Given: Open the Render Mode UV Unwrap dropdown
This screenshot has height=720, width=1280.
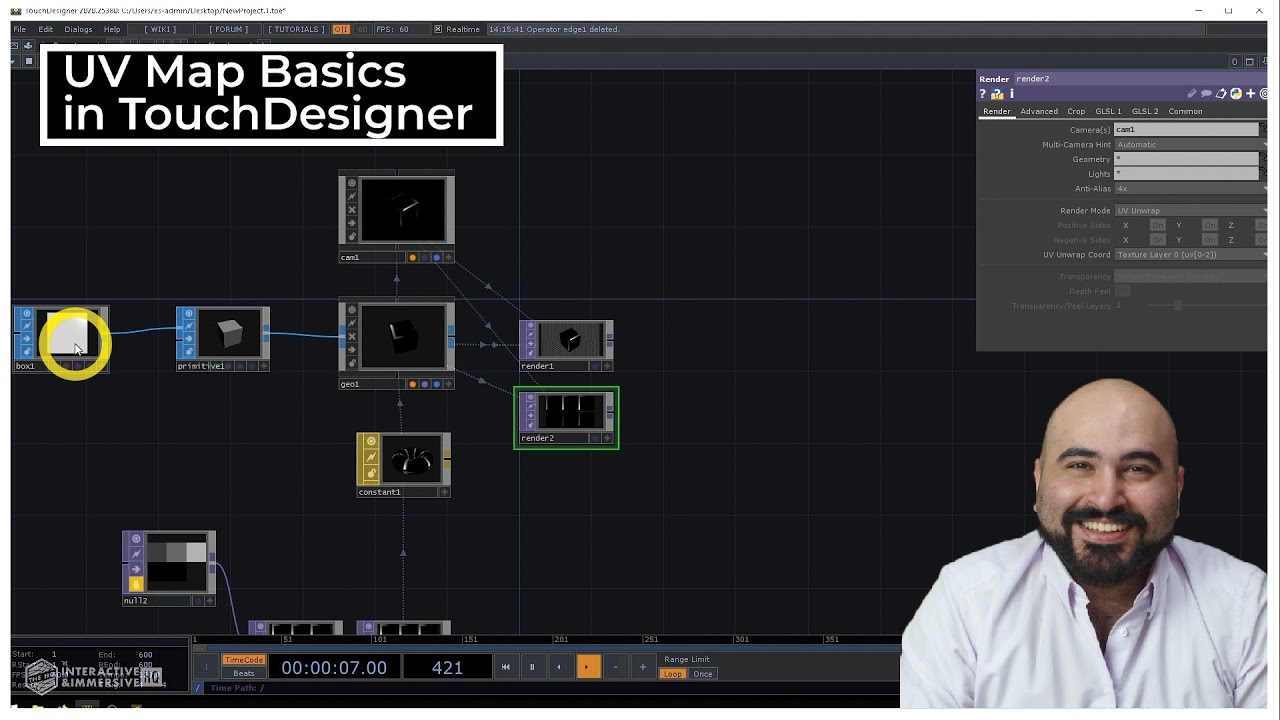Looking at the screenshot, I should click(1189, 211).
